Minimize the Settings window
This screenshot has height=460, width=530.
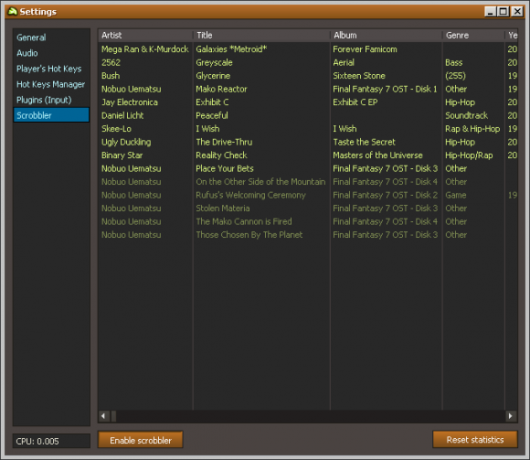click(x=490, y=11)
